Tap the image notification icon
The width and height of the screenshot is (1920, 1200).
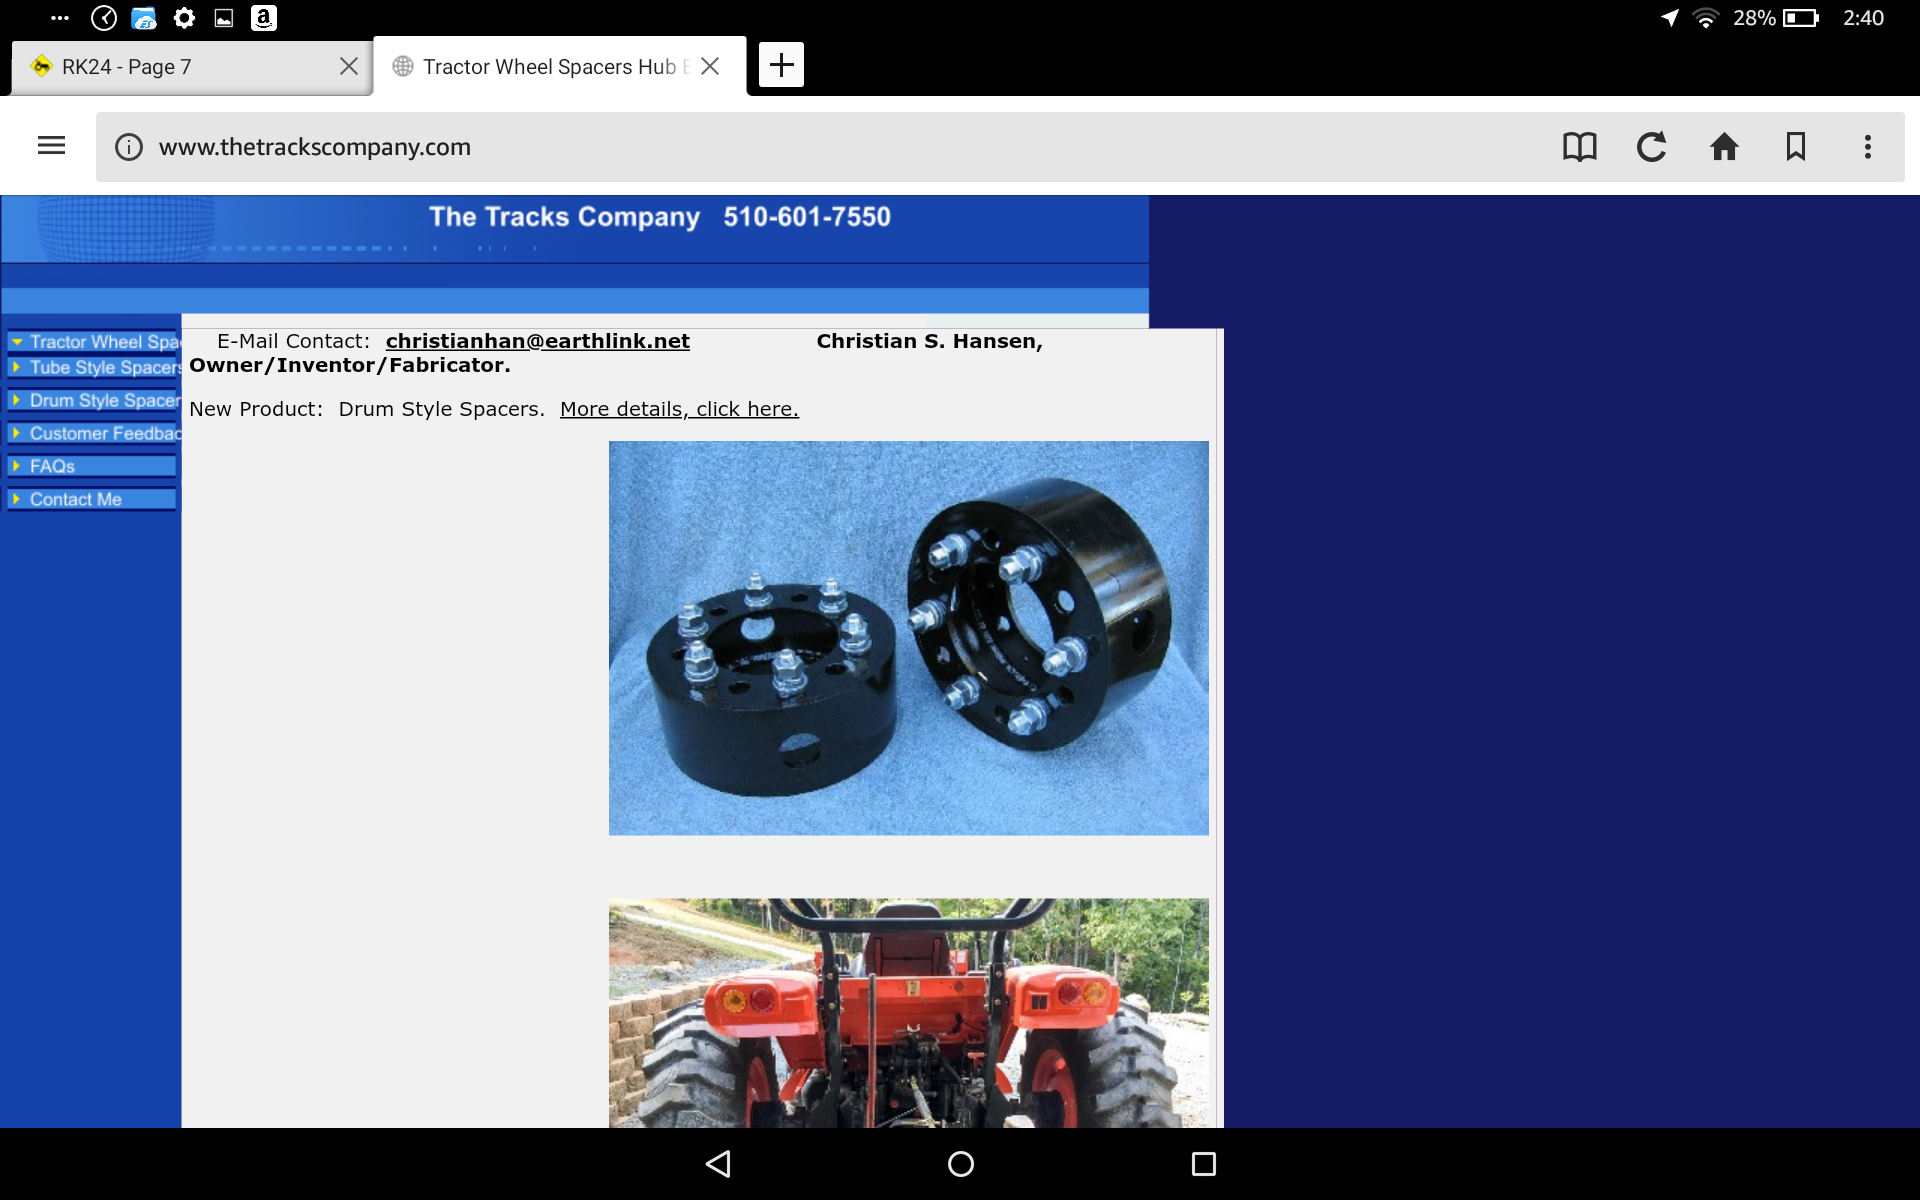click(224, 18)
